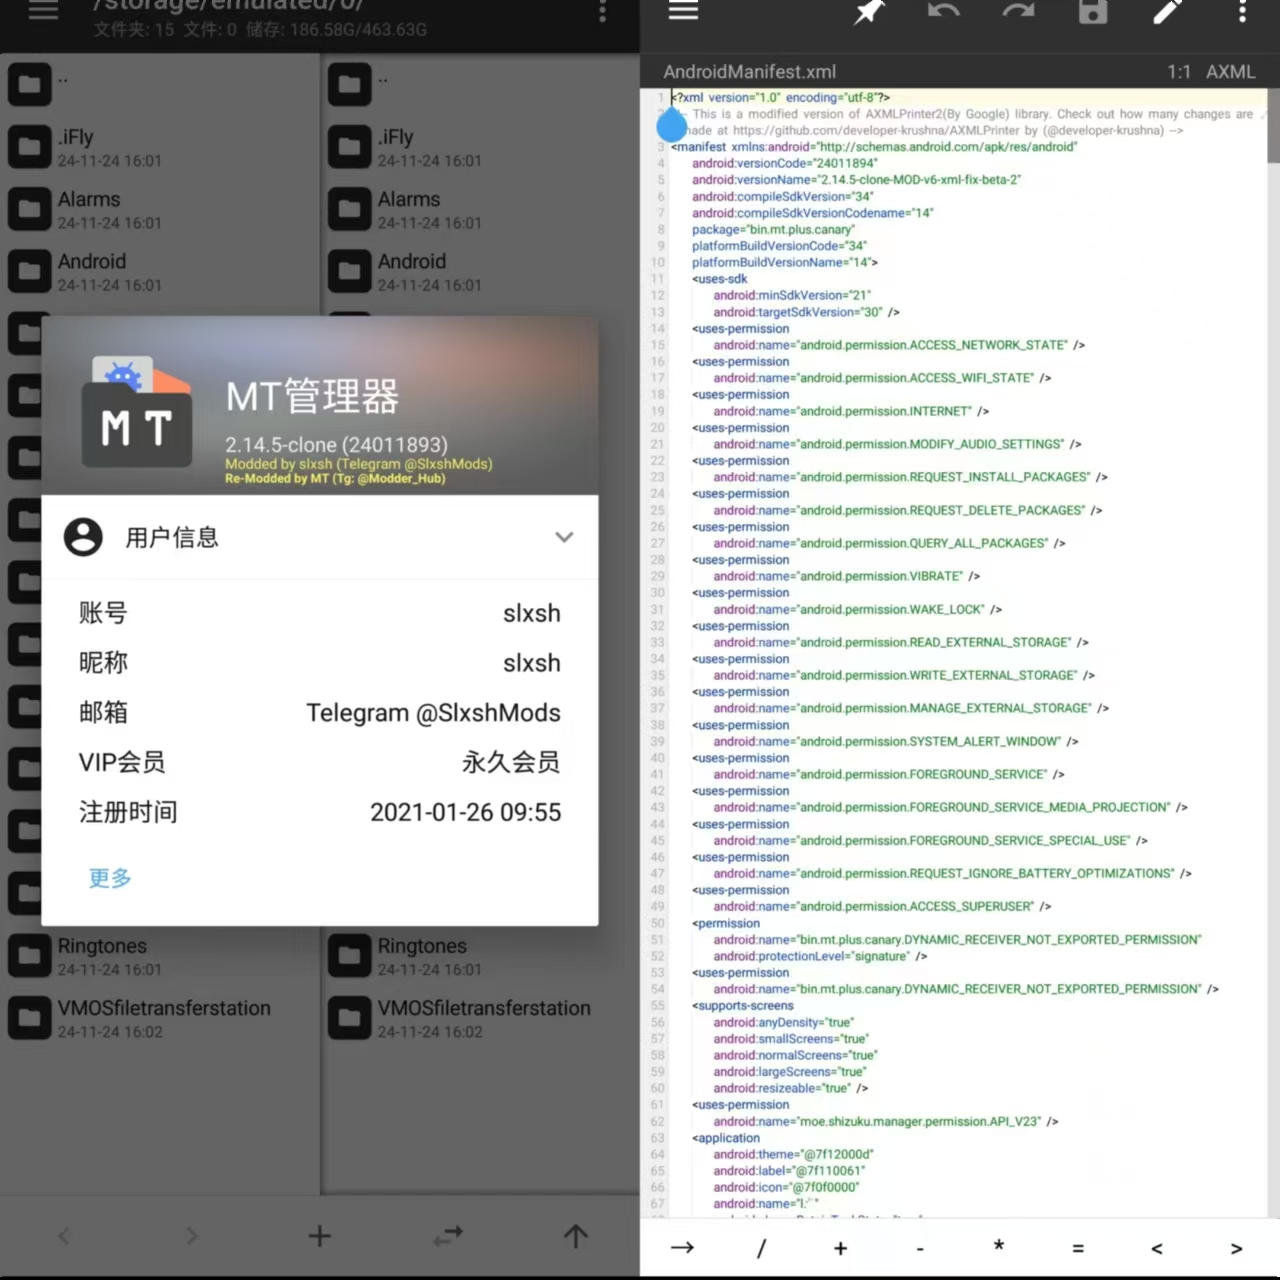Tap the storage path text at top
The height and width of the screenshot is (1280, 1280).
point(229,6)
